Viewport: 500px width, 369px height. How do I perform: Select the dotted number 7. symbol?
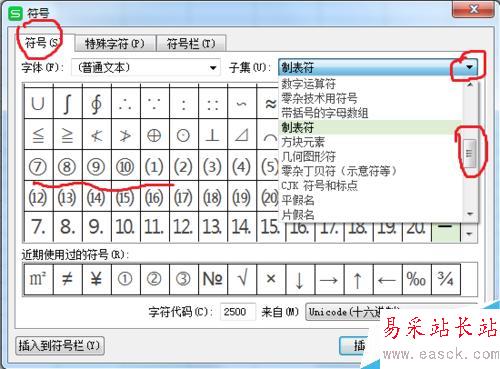point(39,227)
